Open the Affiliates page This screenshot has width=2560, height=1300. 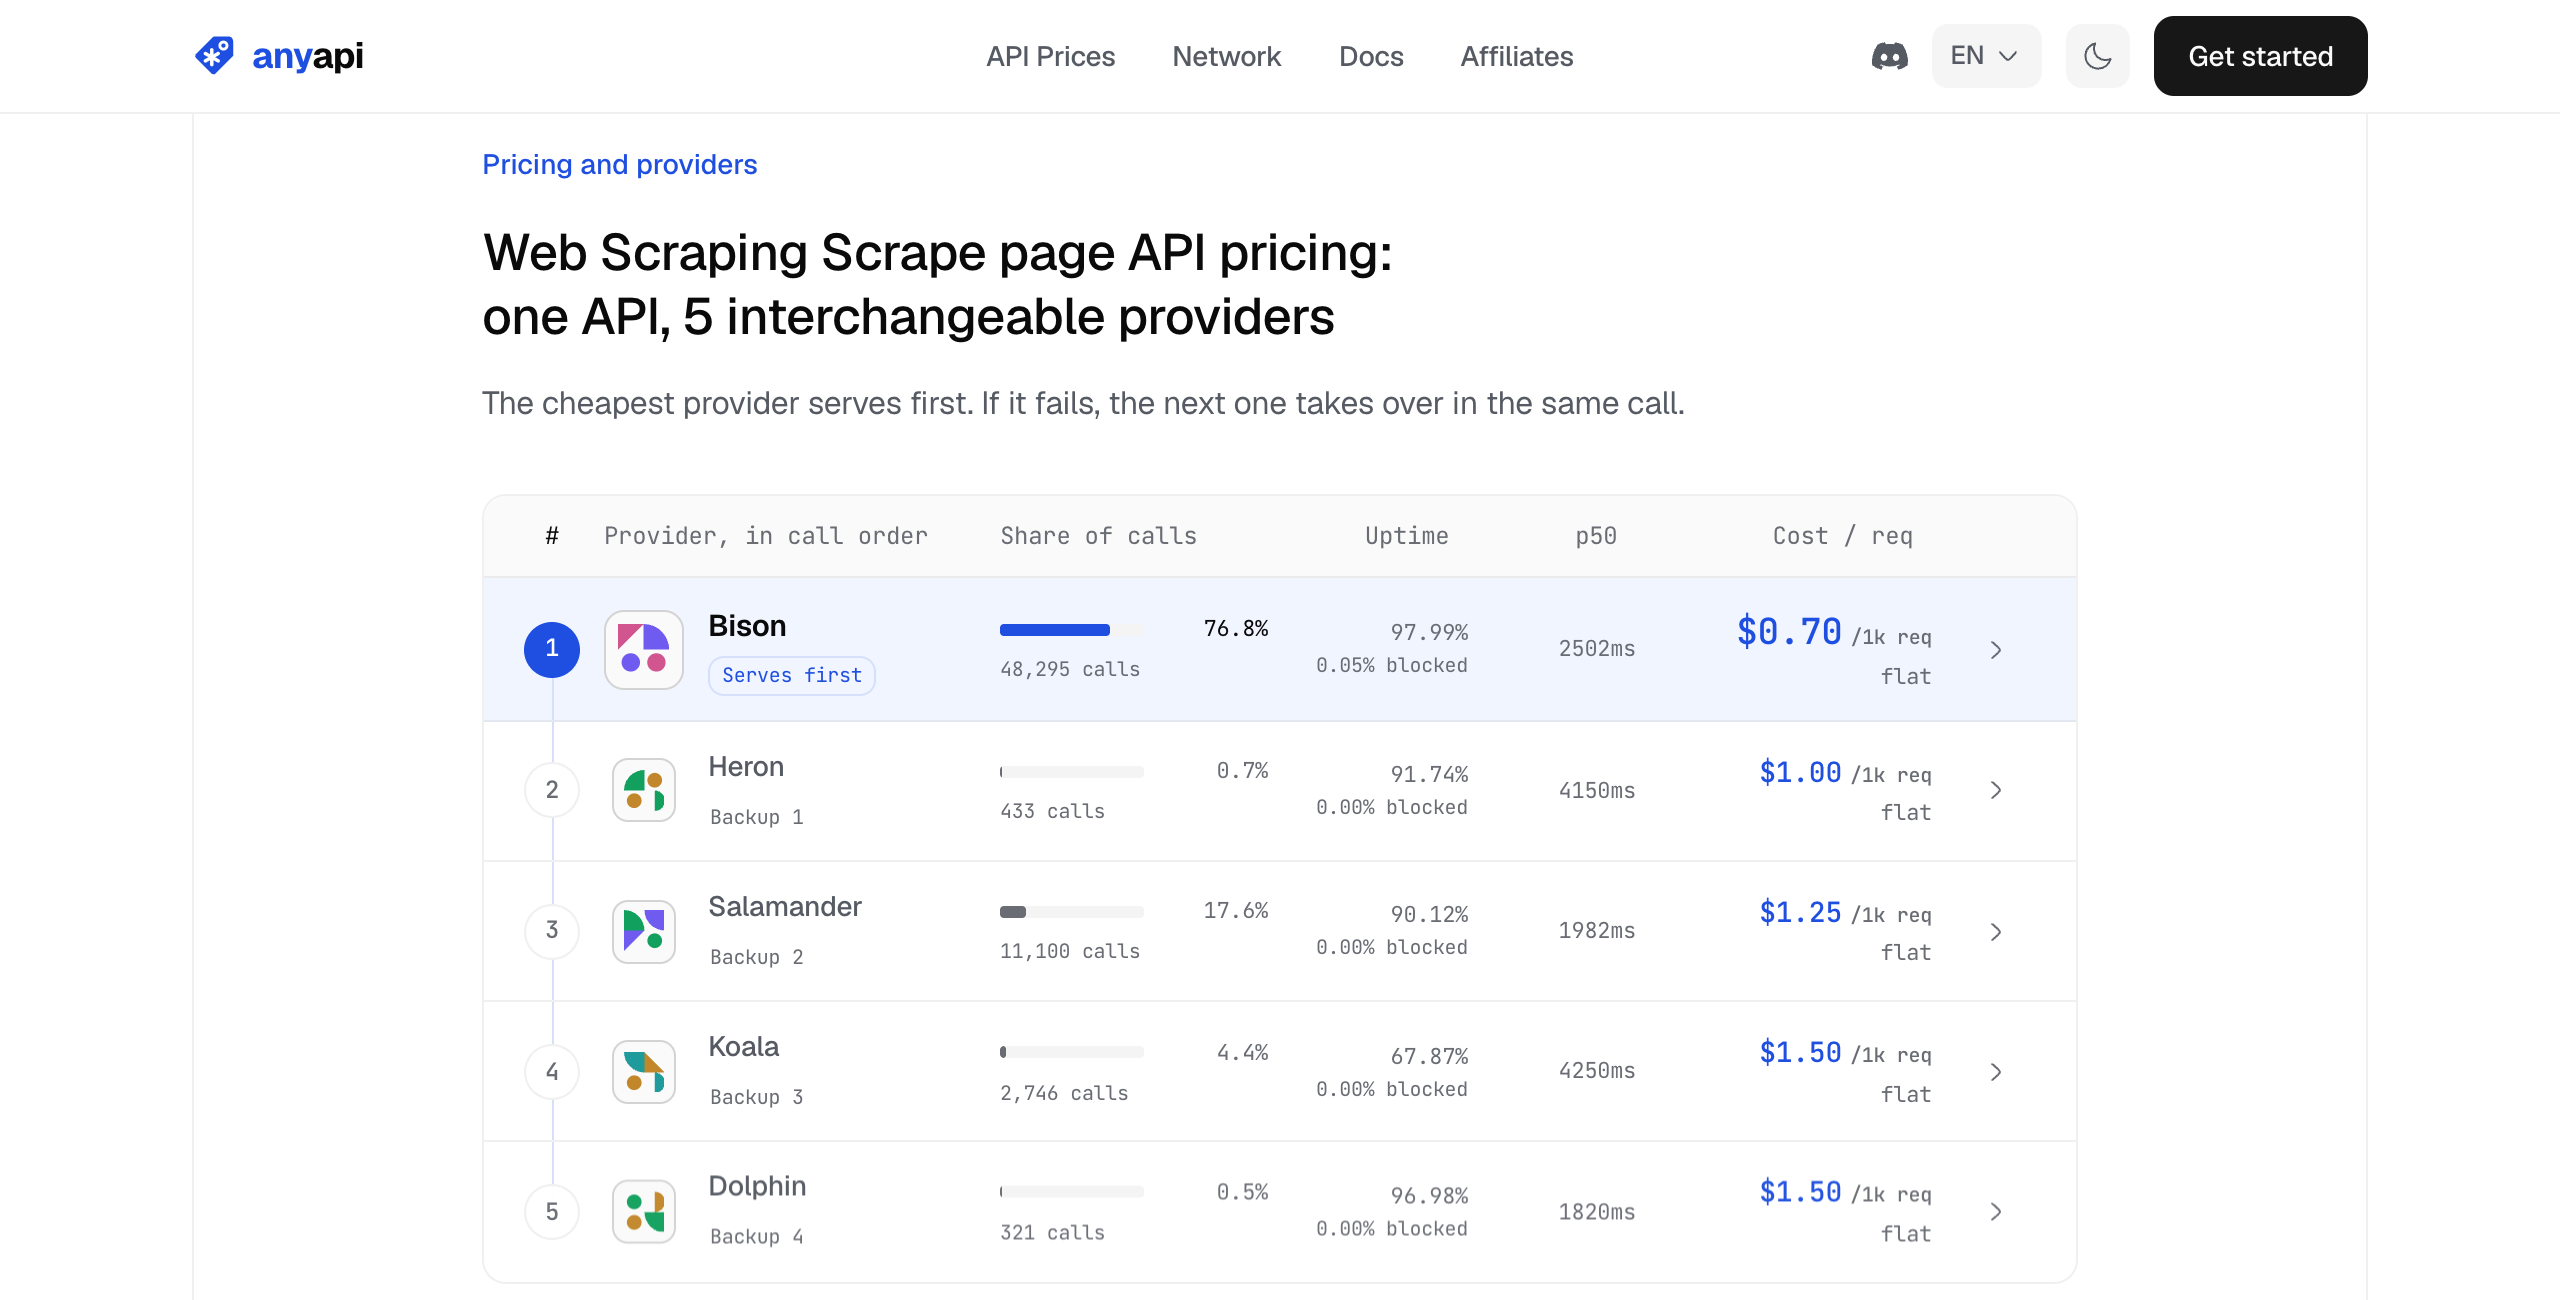click(1517, 56)
